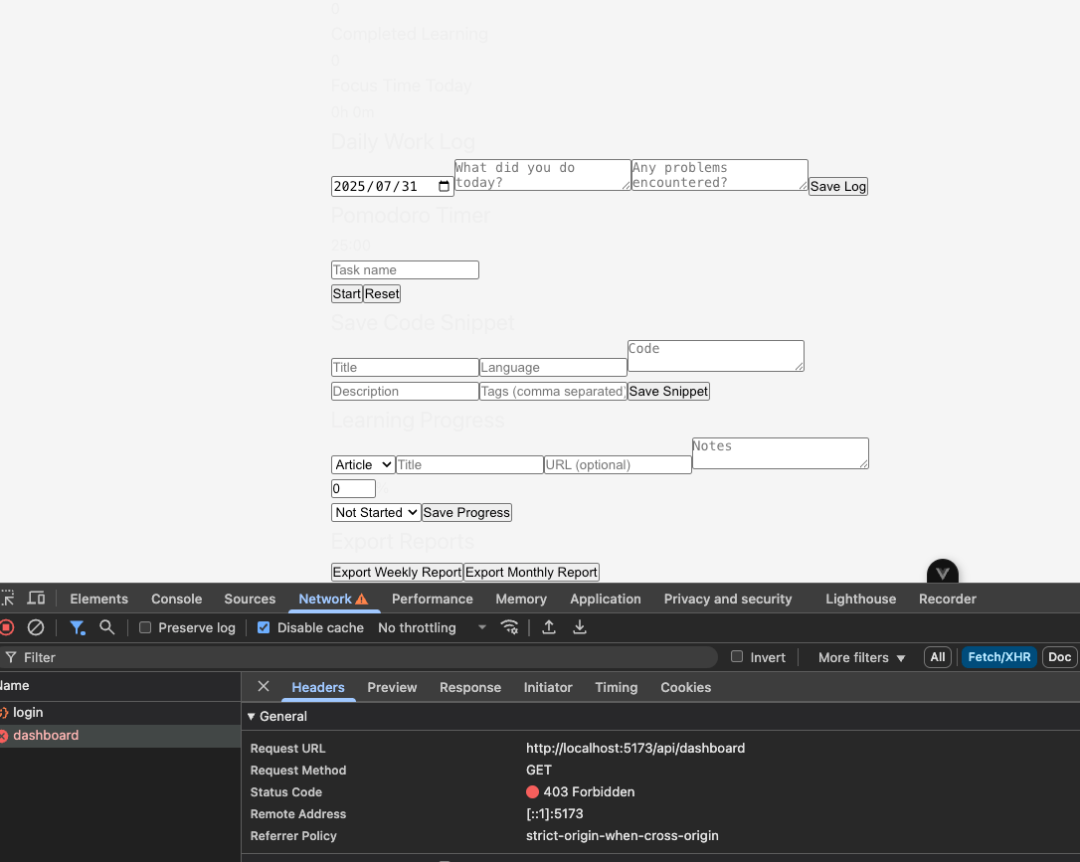Open the Recorder tab

(948, 599)
